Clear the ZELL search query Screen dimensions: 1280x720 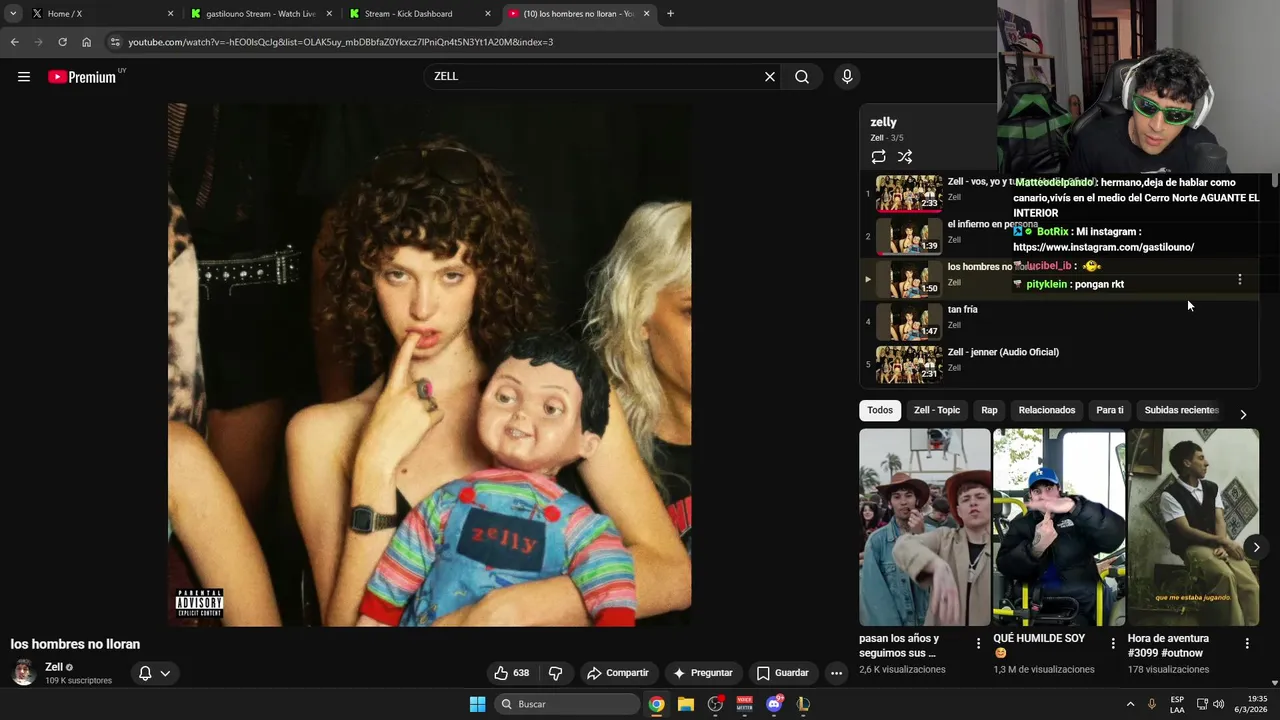tap(770, 77)
